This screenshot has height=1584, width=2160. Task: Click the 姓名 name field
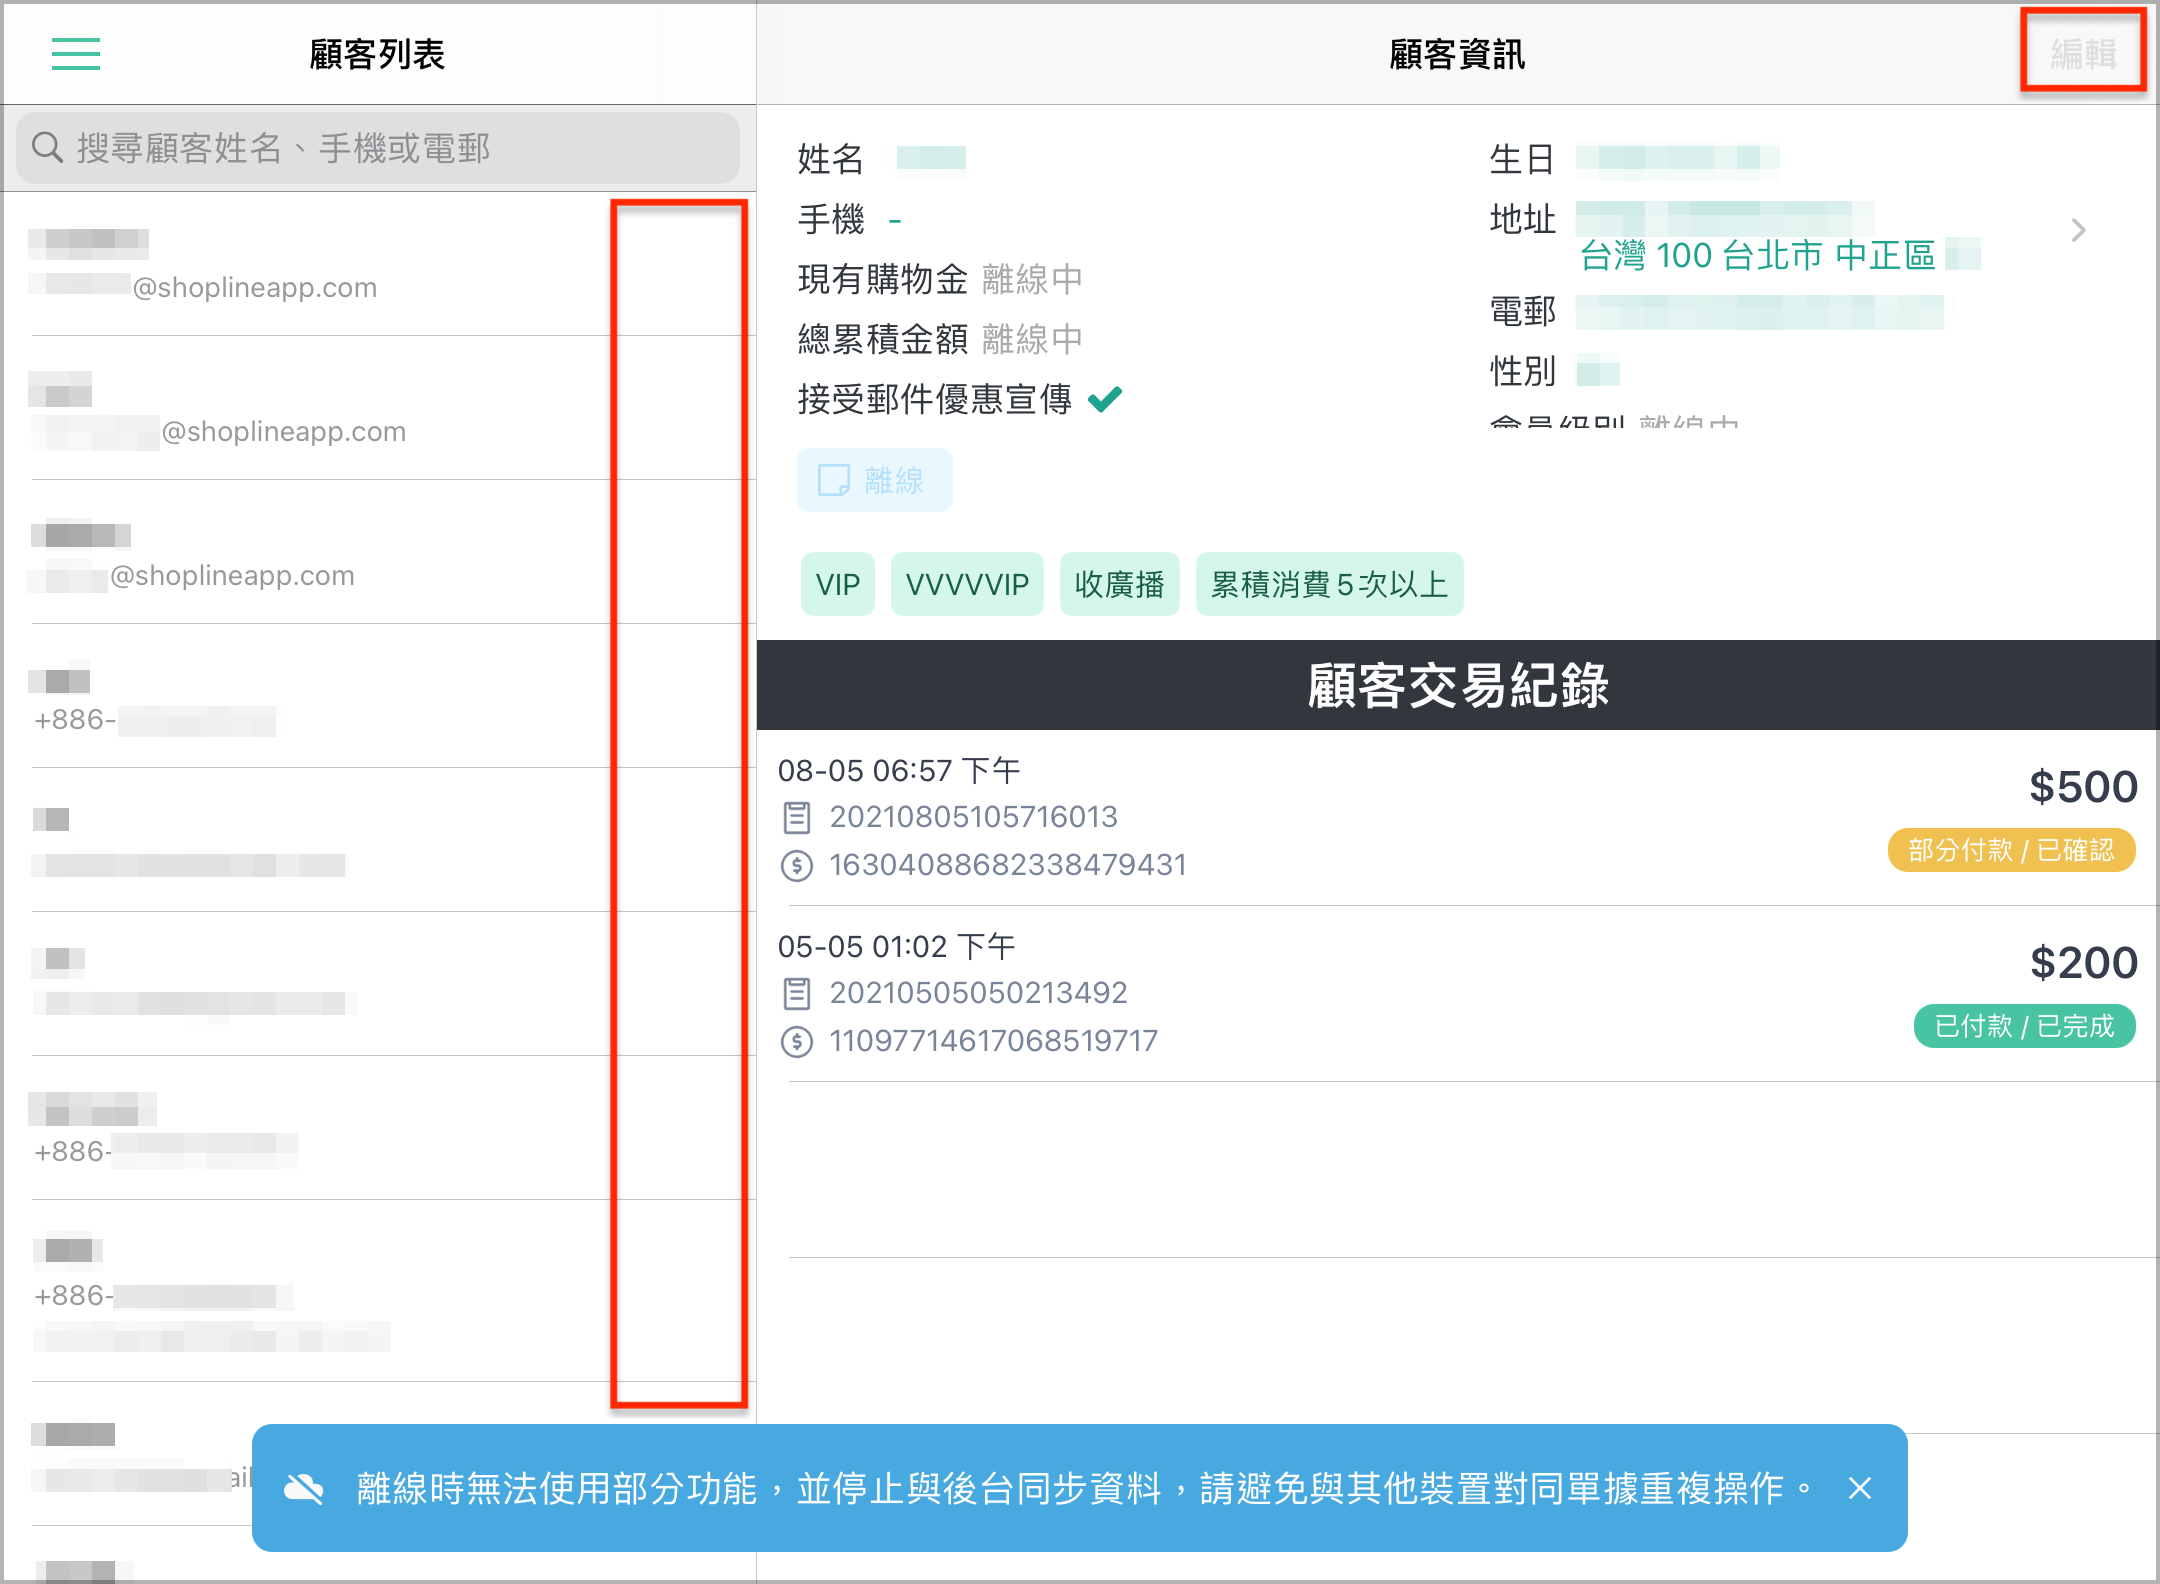(882, 159)
